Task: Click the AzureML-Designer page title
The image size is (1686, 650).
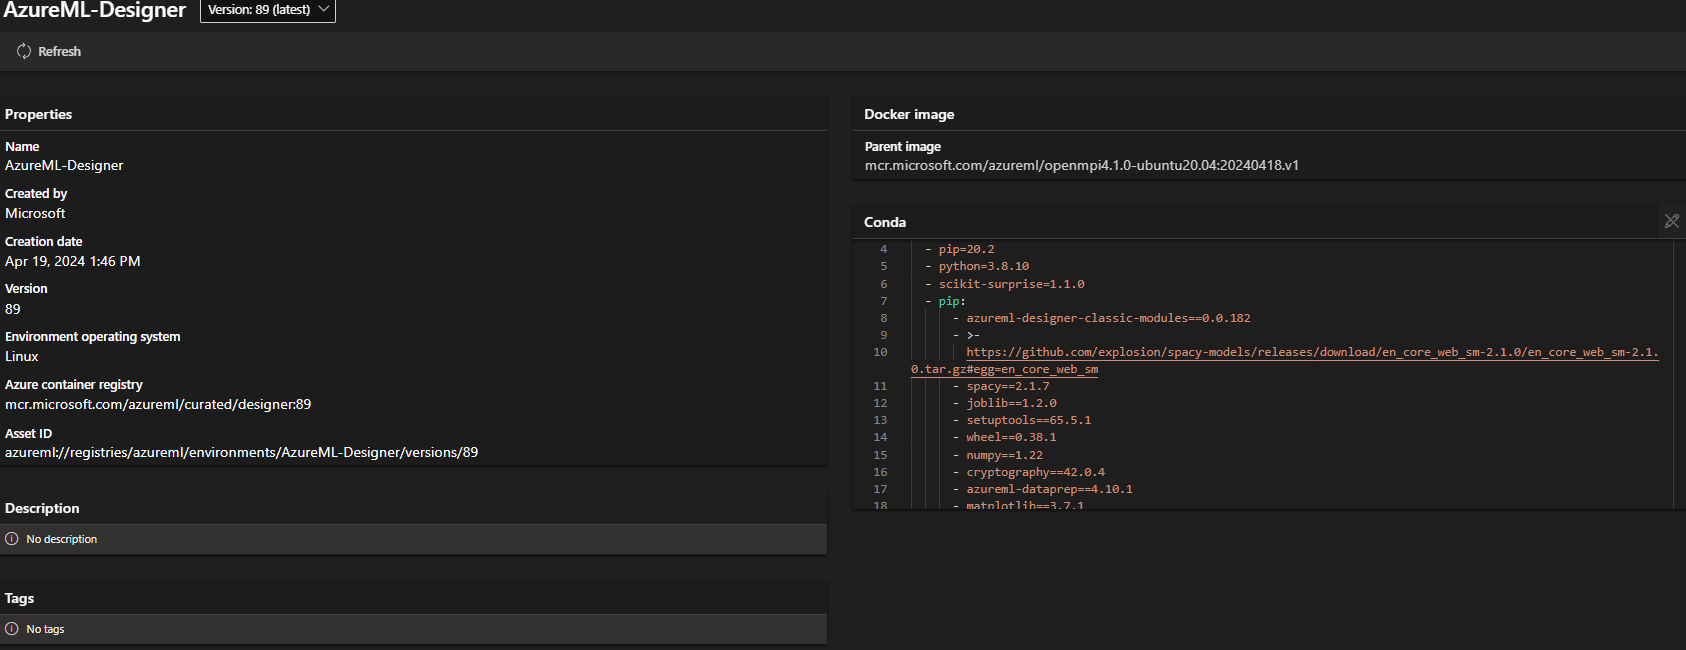Action: (94, 10)
